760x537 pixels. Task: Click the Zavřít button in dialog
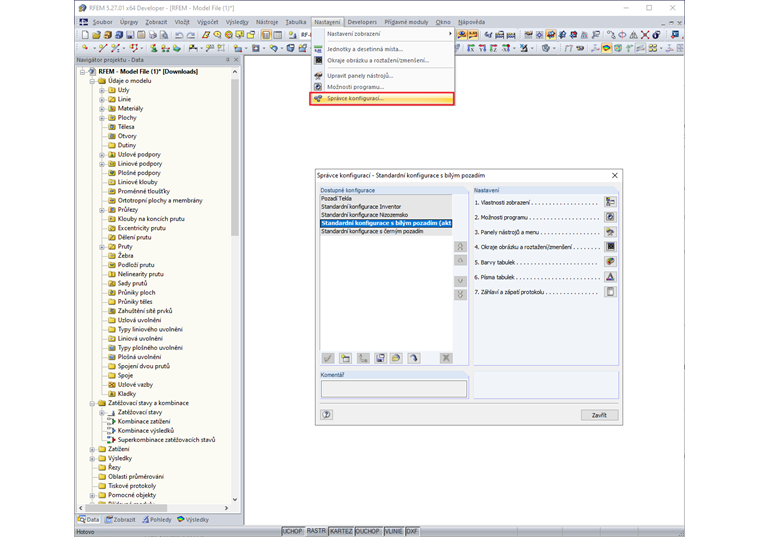point(599,415)
